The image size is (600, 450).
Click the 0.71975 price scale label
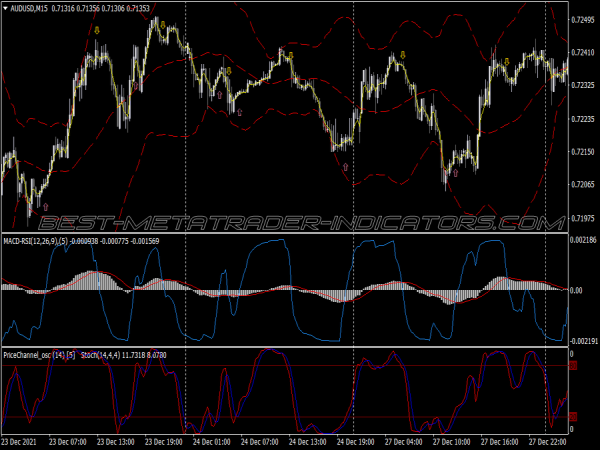click(x=583, y=218)
